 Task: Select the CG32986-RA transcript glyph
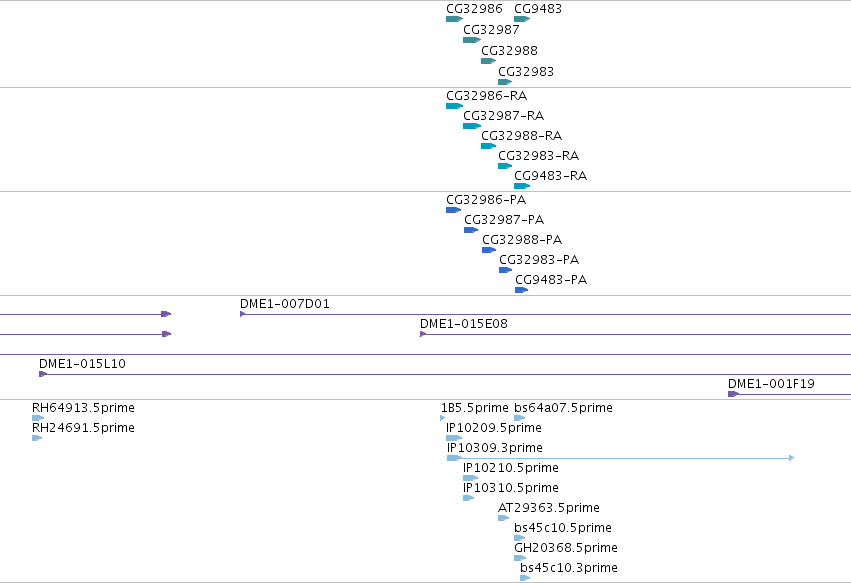[x=454, y=106]
